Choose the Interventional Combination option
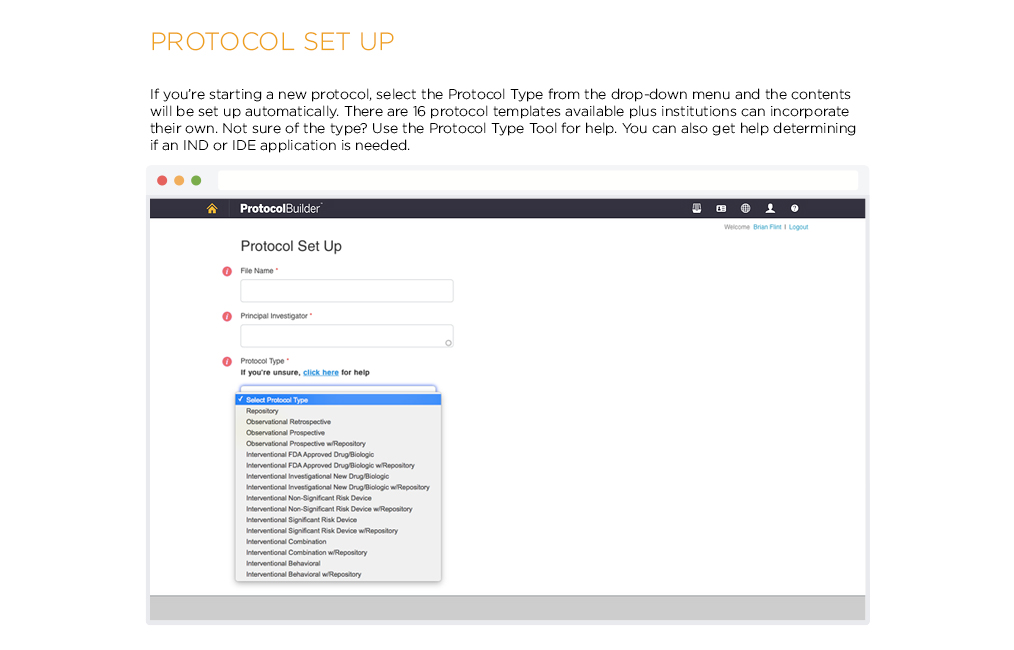1014x650 pixels. (x=286, y=542)
